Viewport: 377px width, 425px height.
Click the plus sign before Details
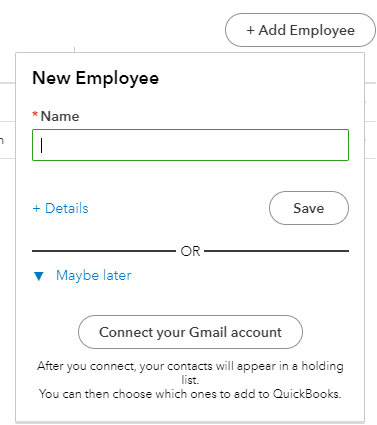tap(36, 209)
